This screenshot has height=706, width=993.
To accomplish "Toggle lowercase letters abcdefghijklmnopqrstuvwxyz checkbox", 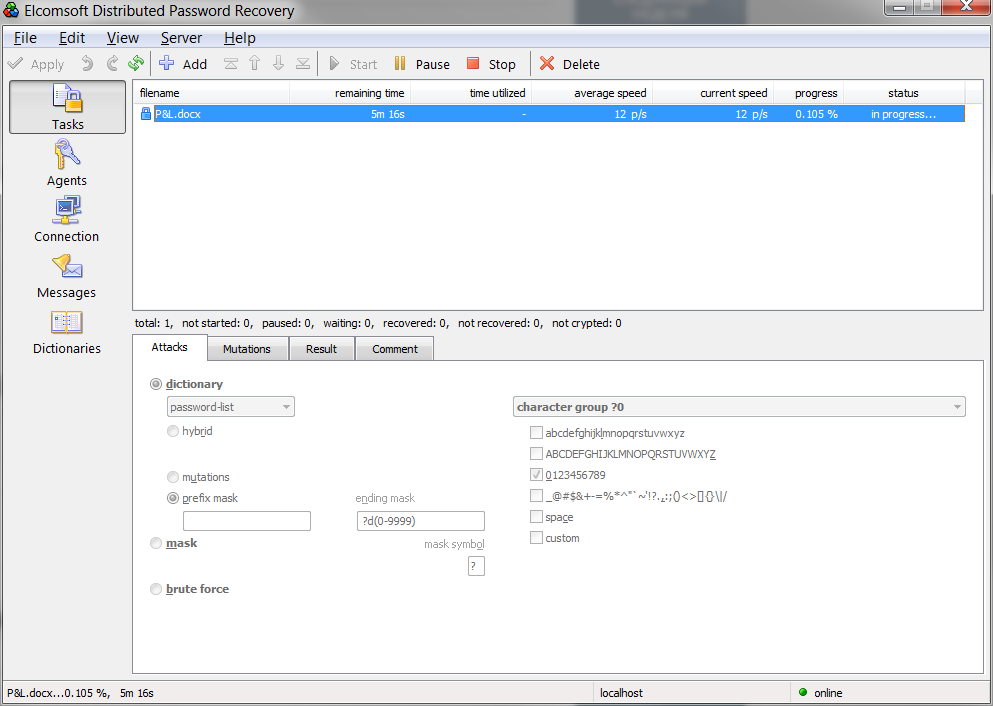I will pyautogui.click(x=536, y=432).
